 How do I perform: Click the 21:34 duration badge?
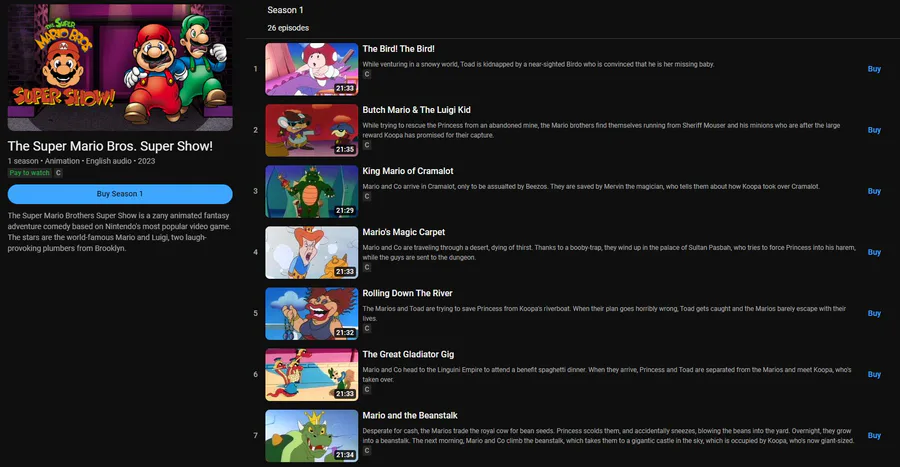(344, 455)
